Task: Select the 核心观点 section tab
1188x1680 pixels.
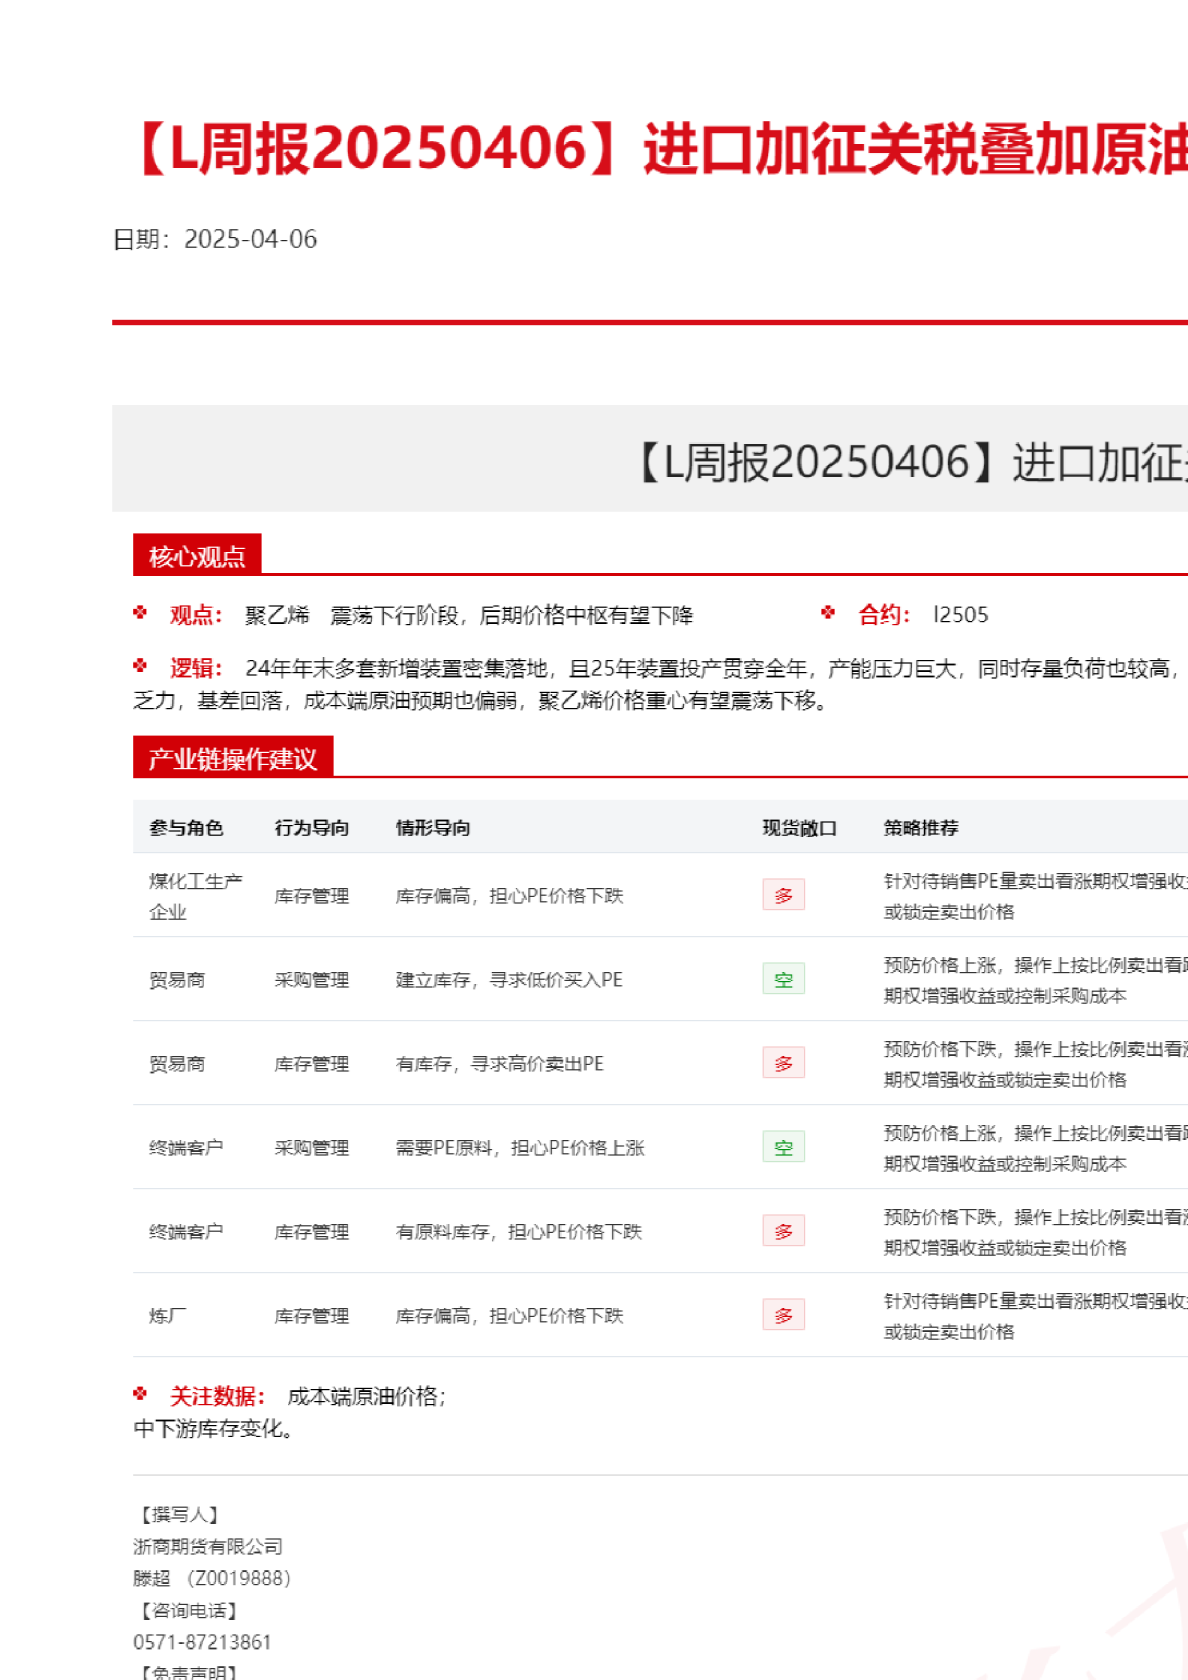Action: 197,556
